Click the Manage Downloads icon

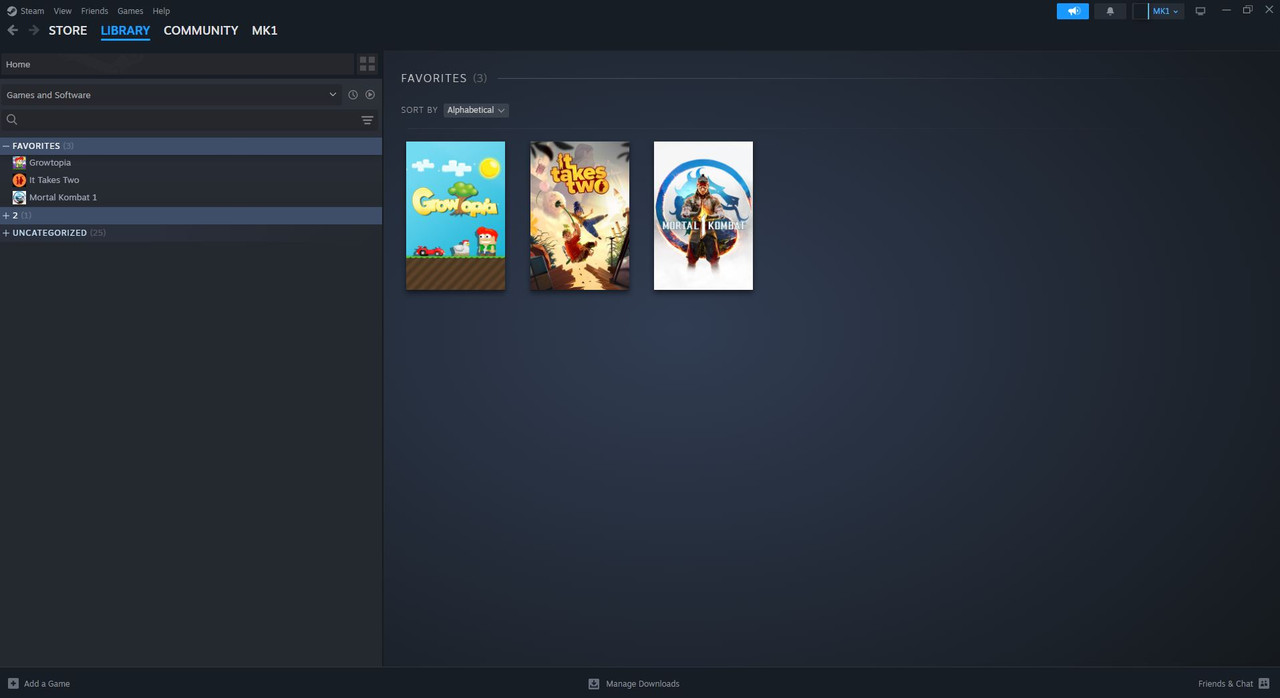pyautogui.click(x=593, y=684)
